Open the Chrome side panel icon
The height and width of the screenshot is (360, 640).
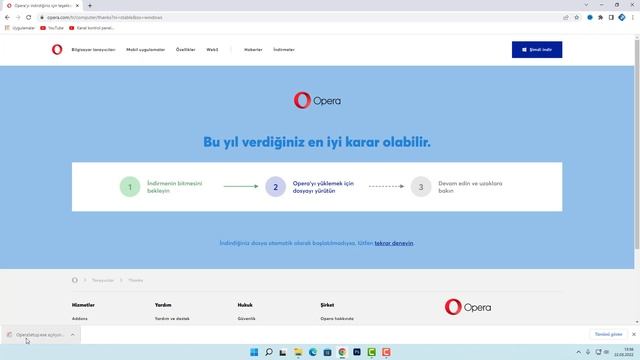pos(611,18)
